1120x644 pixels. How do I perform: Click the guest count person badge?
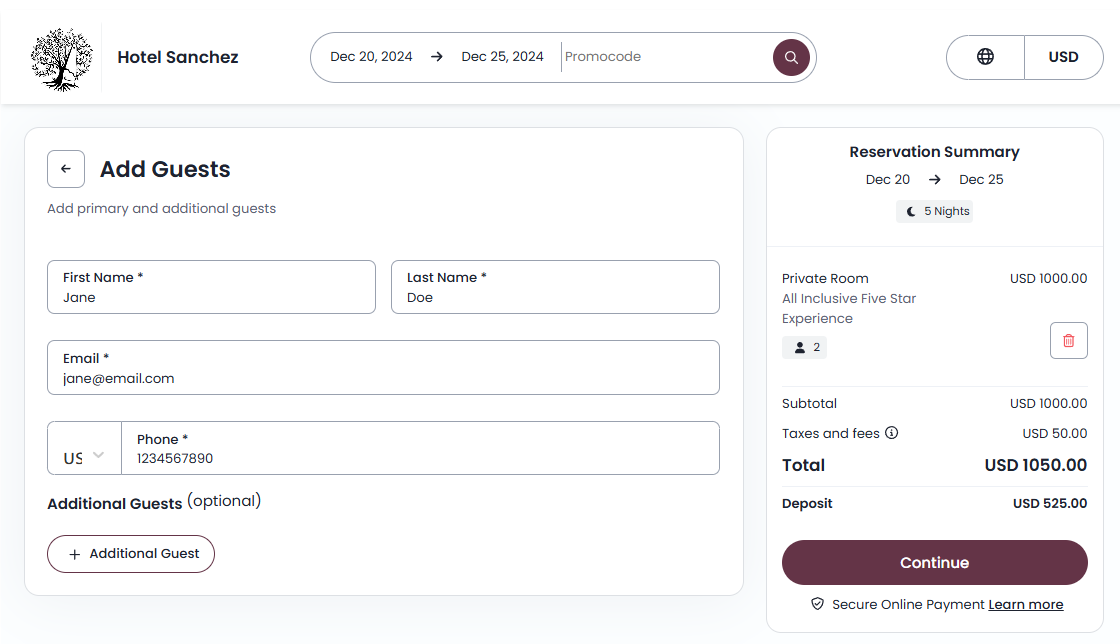pos(805,347)
